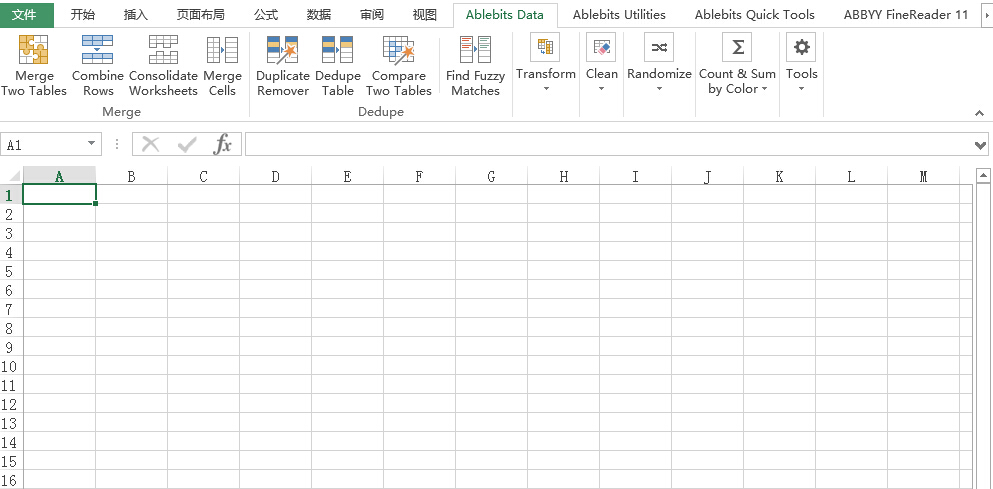Switch to the 开始 Home tab
The image size is (993, 489).
coord(82,15)
